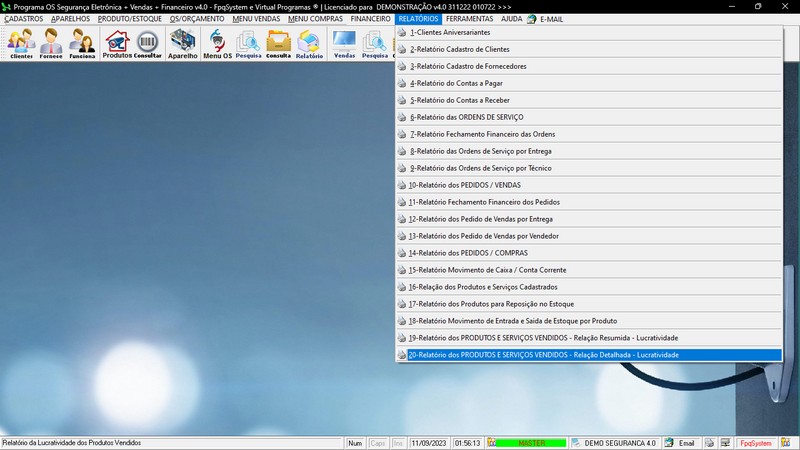Screen dimensions: 800x450
Task: Collapse the open RELATÓRIOS menu
Action: point(418,19)
